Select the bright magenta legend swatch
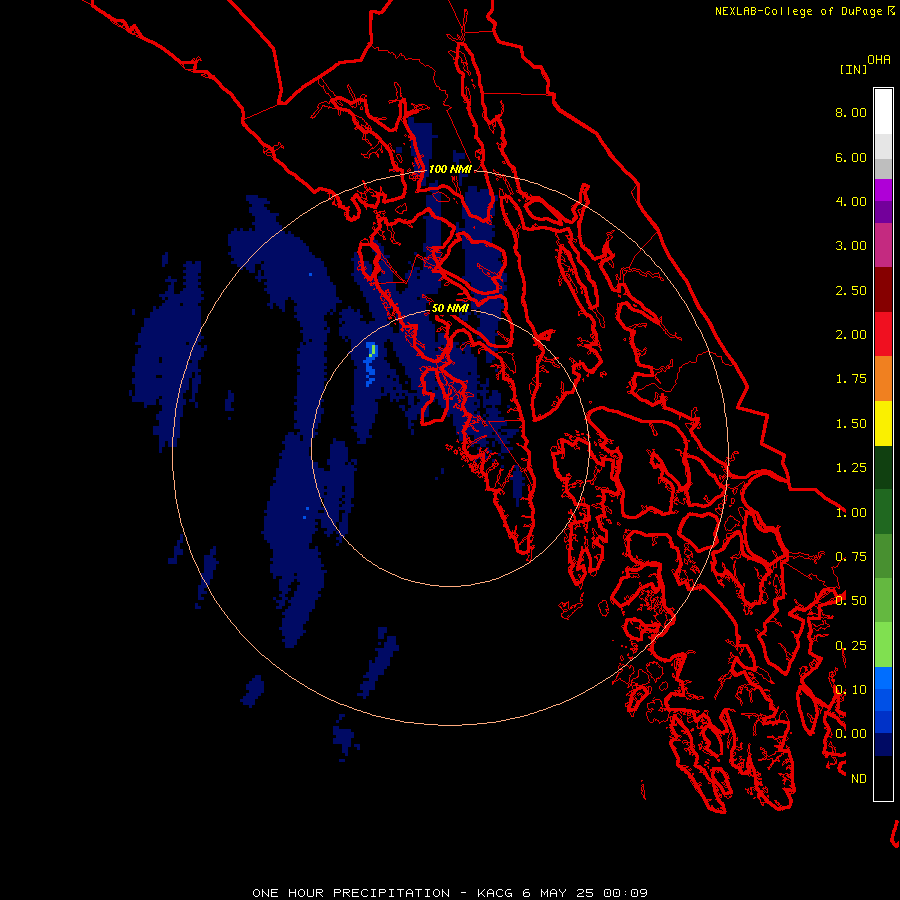The image size is (900, 900). click(883, 190)
